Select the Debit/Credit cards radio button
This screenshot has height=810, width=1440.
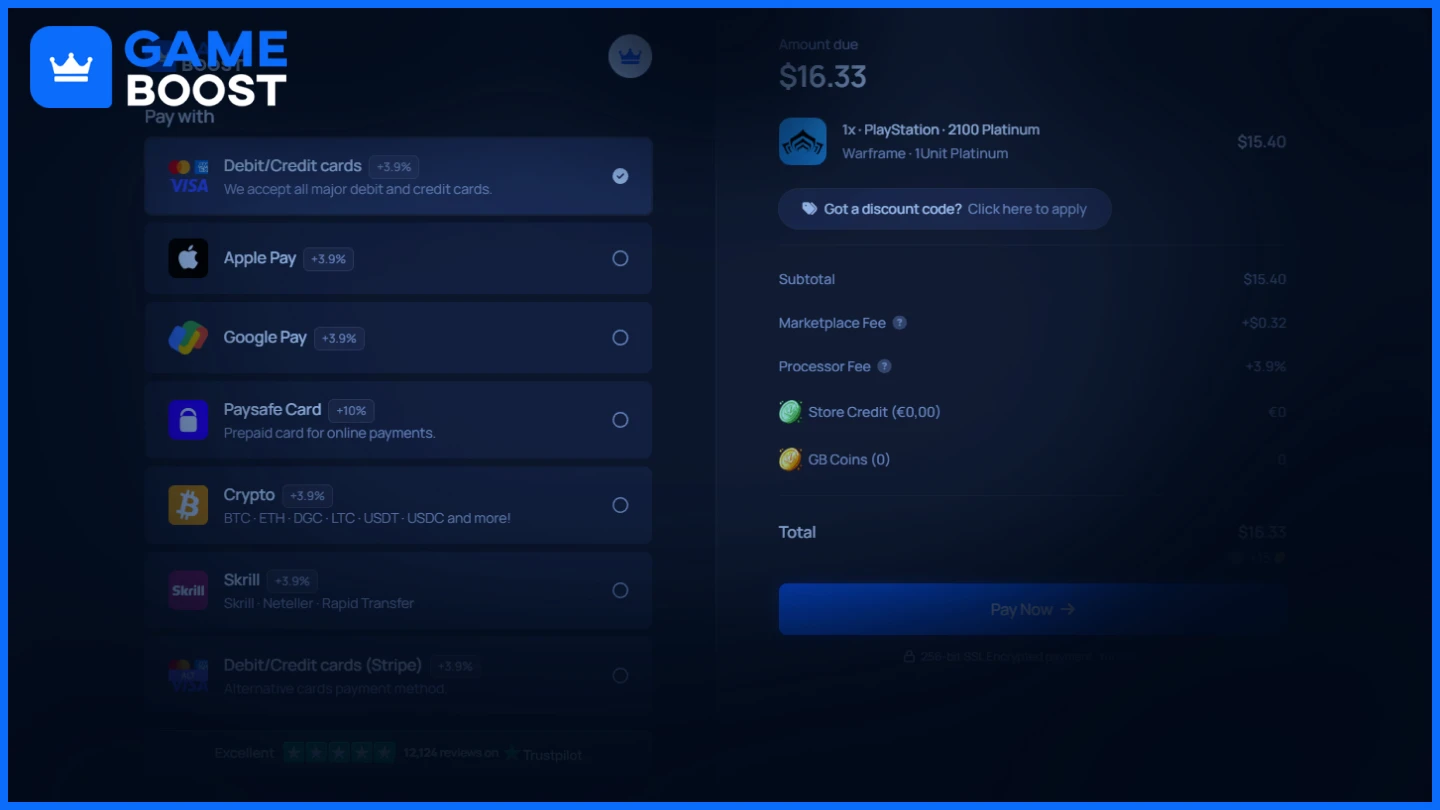(620, 176)
